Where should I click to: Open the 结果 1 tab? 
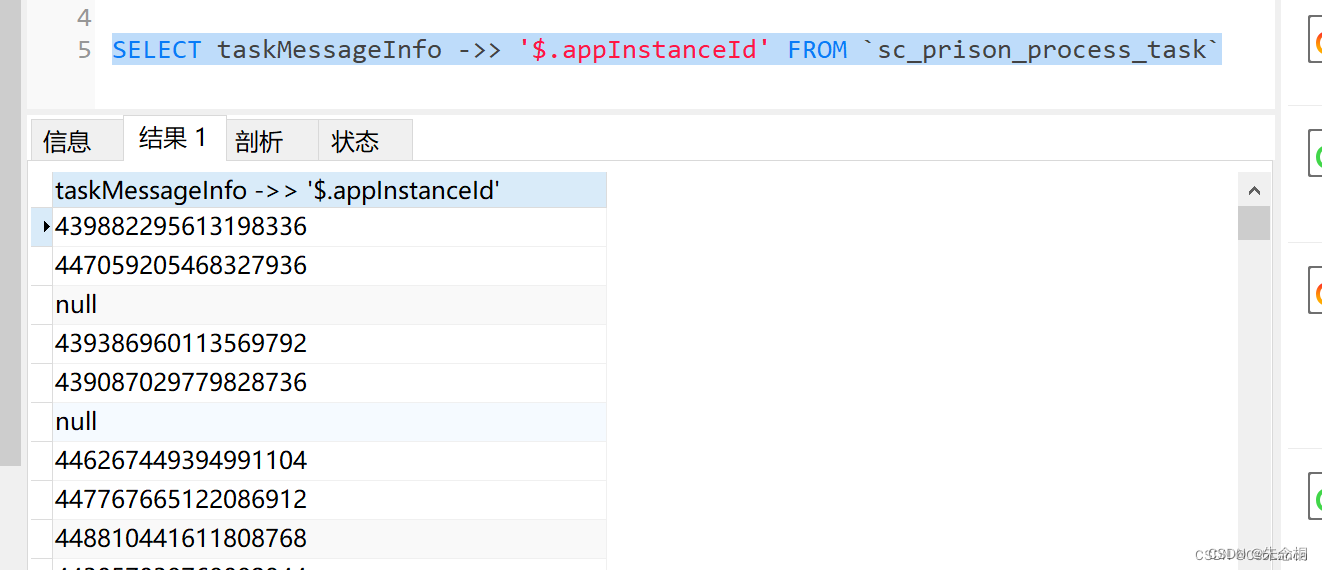173,138
